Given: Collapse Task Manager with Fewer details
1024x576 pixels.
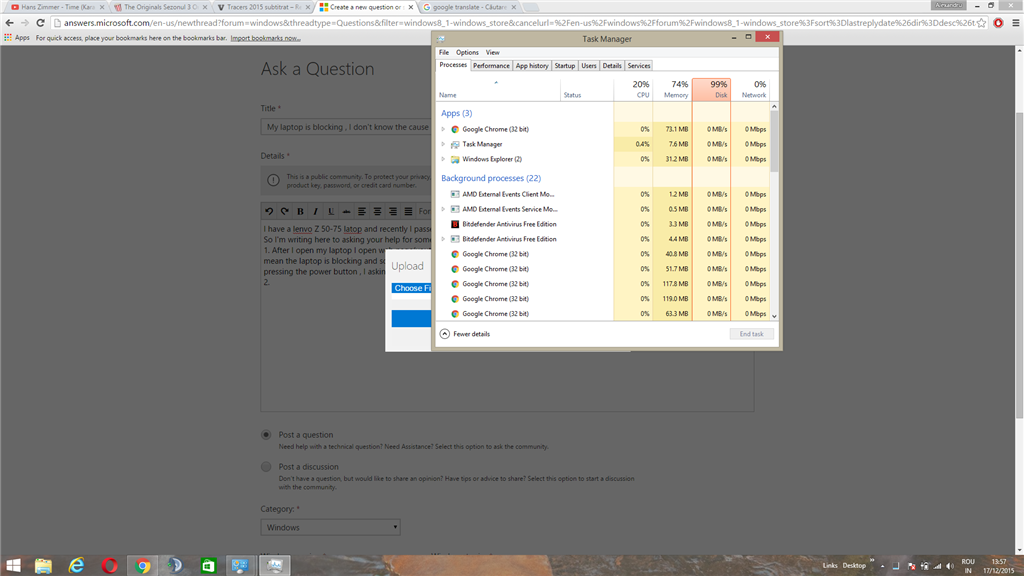Looking at the screenshot, I should (464, 334).
